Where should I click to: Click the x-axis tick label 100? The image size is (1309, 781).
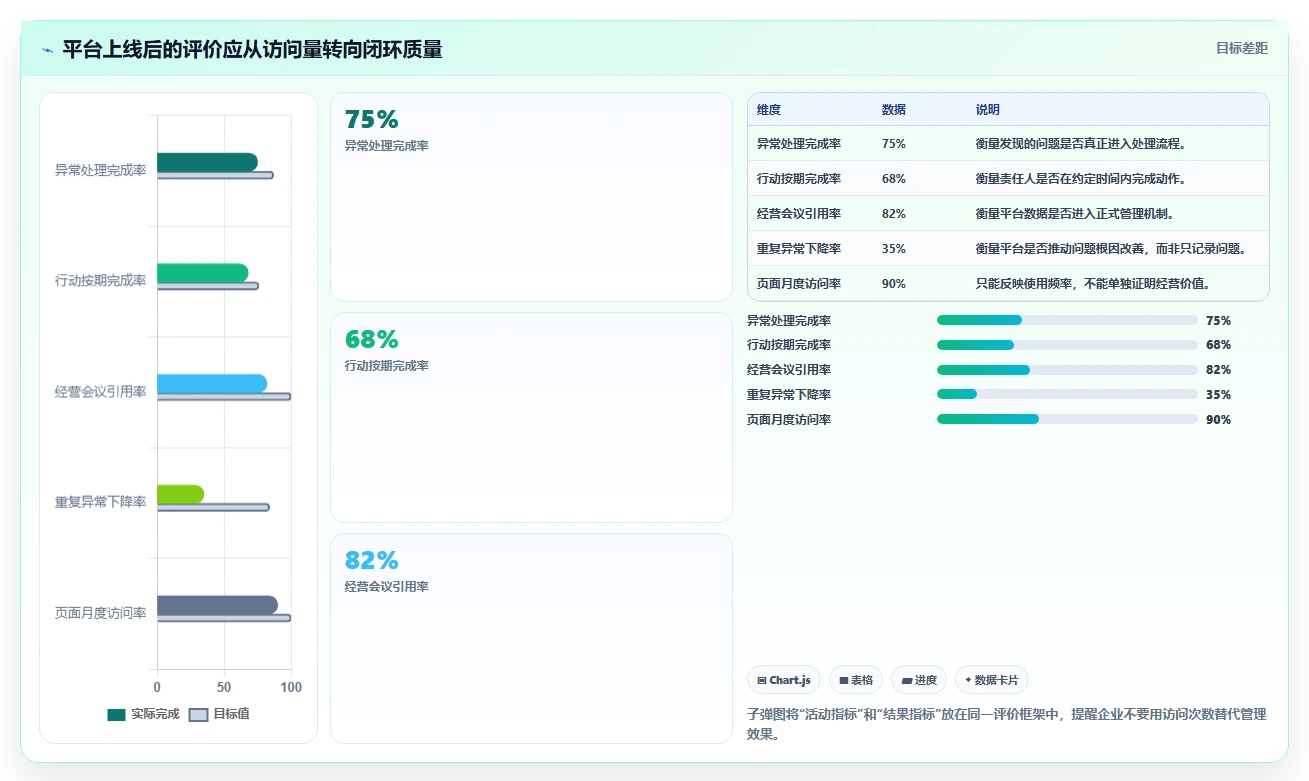[290, 688]
